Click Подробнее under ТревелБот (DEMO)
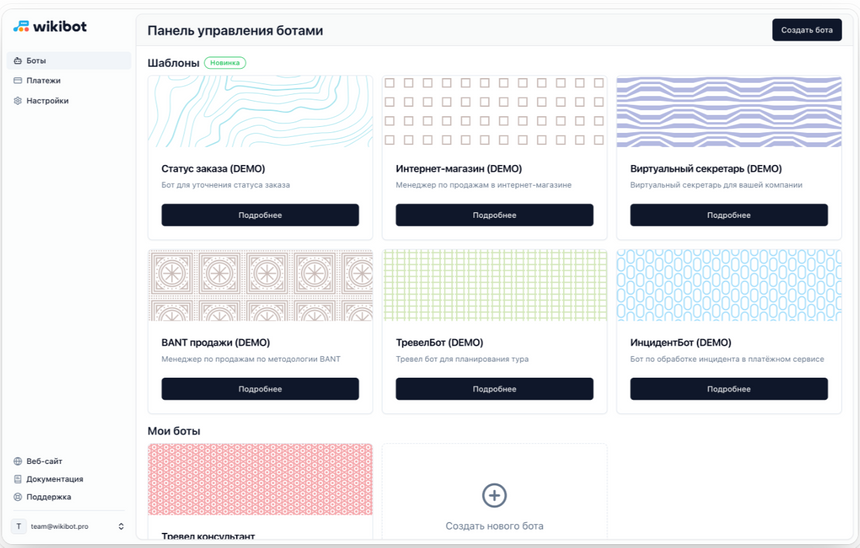The width and height of the screenshot is (860, 548). (x=494, y=389)
